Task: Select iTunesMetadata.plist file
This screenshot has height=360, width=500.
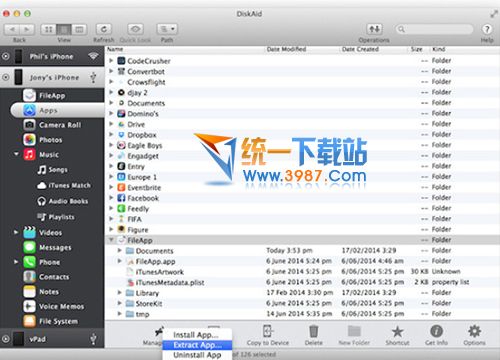Action: coord(302,282)
